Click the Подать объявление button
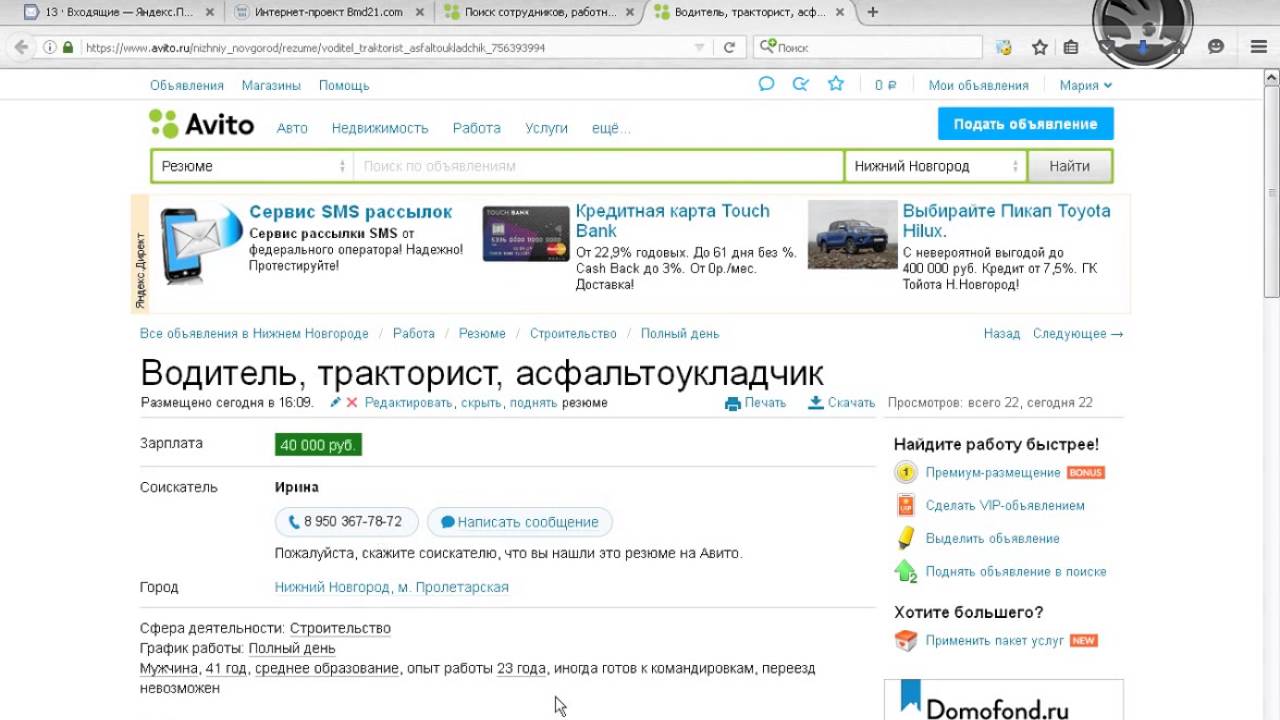The width and height of the screenshot is (1280, 720). [1025, 124]
